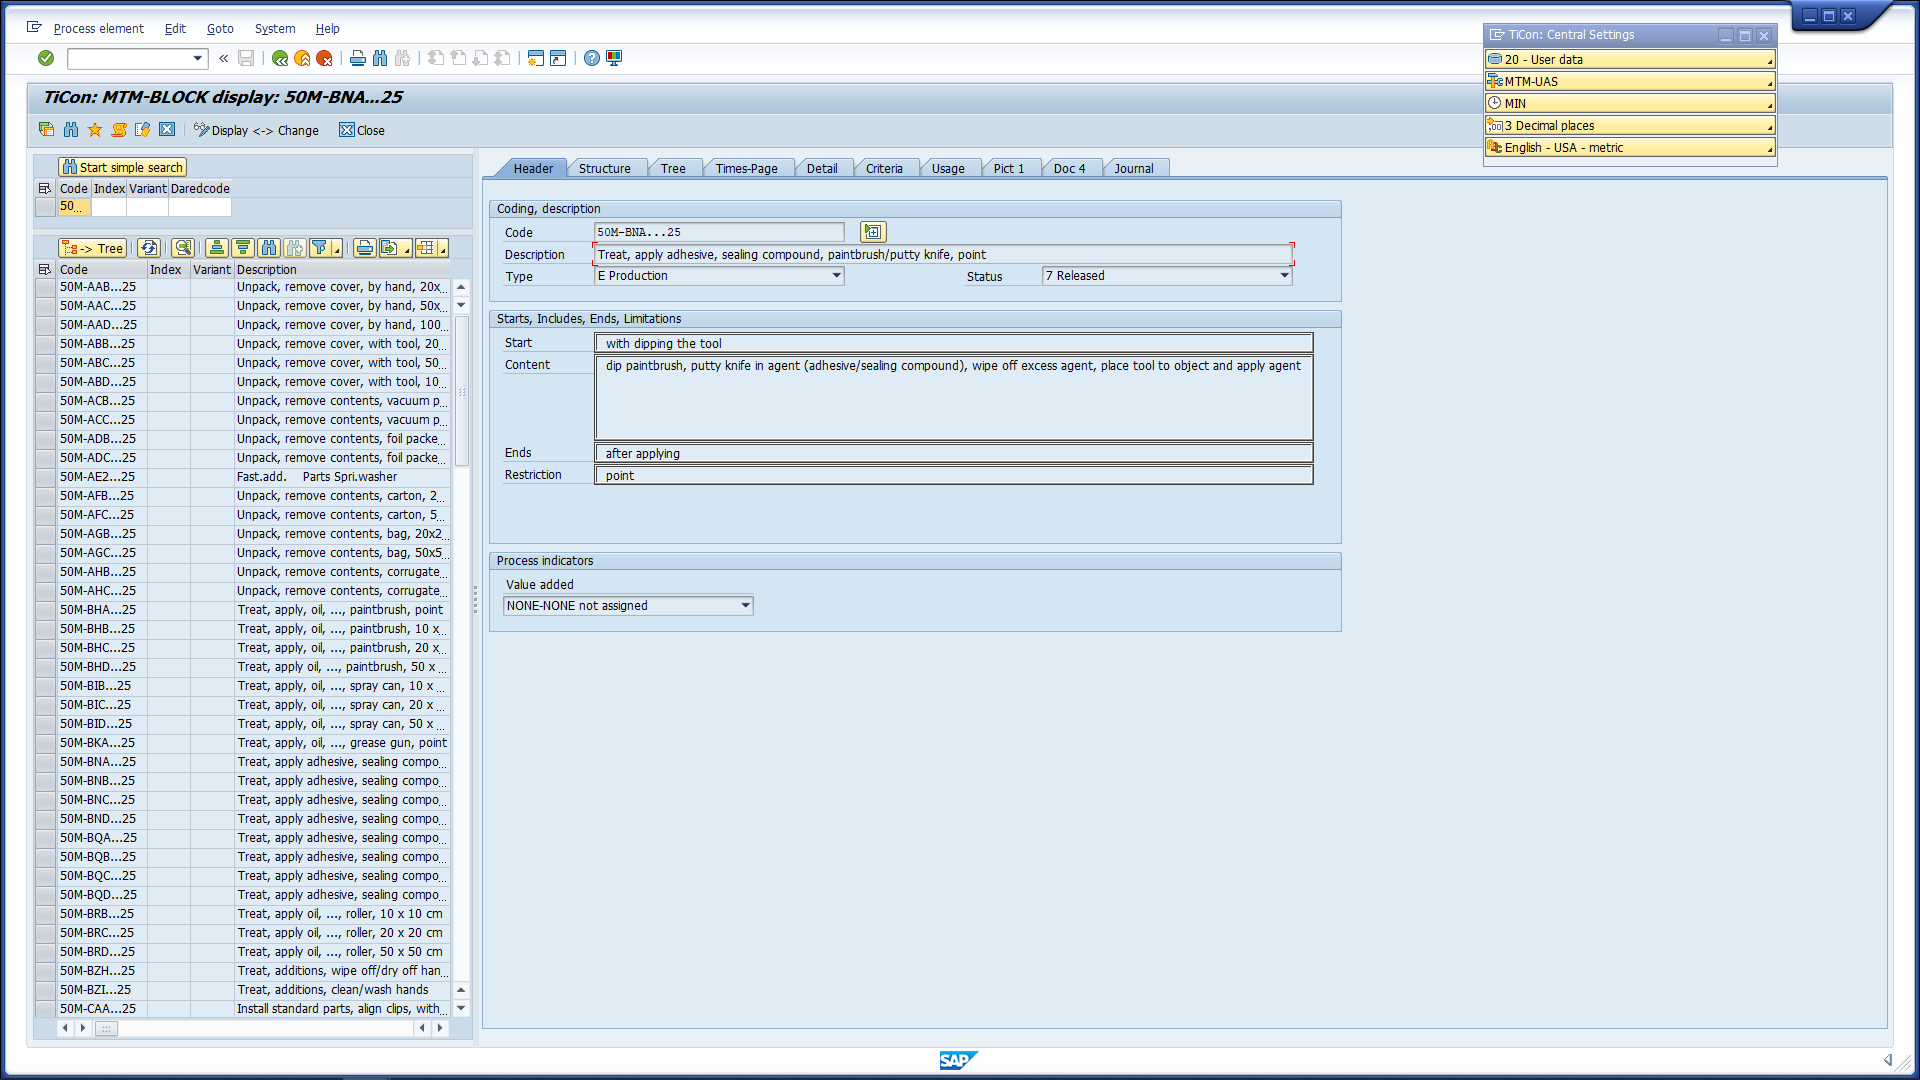Click the details magnifier icon in list toolbar
Viewport: 1920px width, 1080px height.
183,248
